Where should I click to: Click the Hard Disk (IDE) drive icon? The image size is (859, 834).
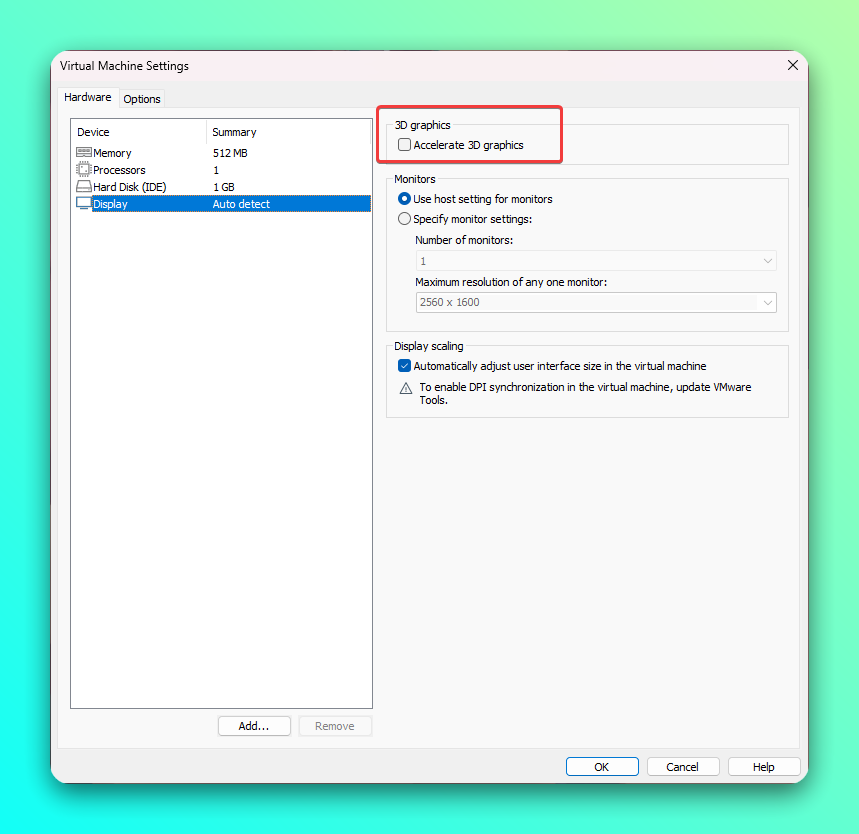coord(84,186)
